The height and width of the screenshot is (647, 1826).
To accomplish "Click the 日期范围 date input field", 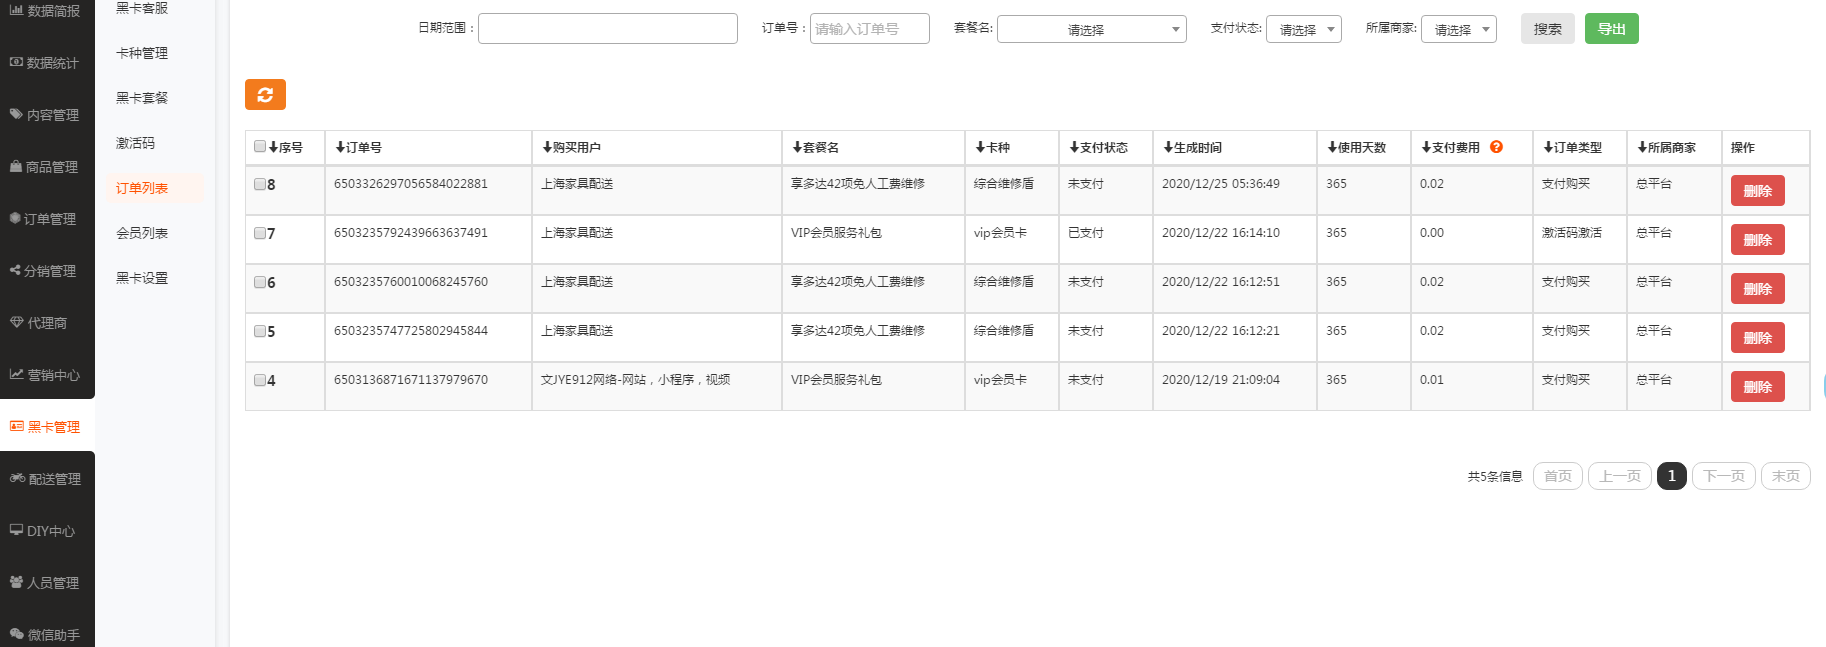I will click(607, 29).
